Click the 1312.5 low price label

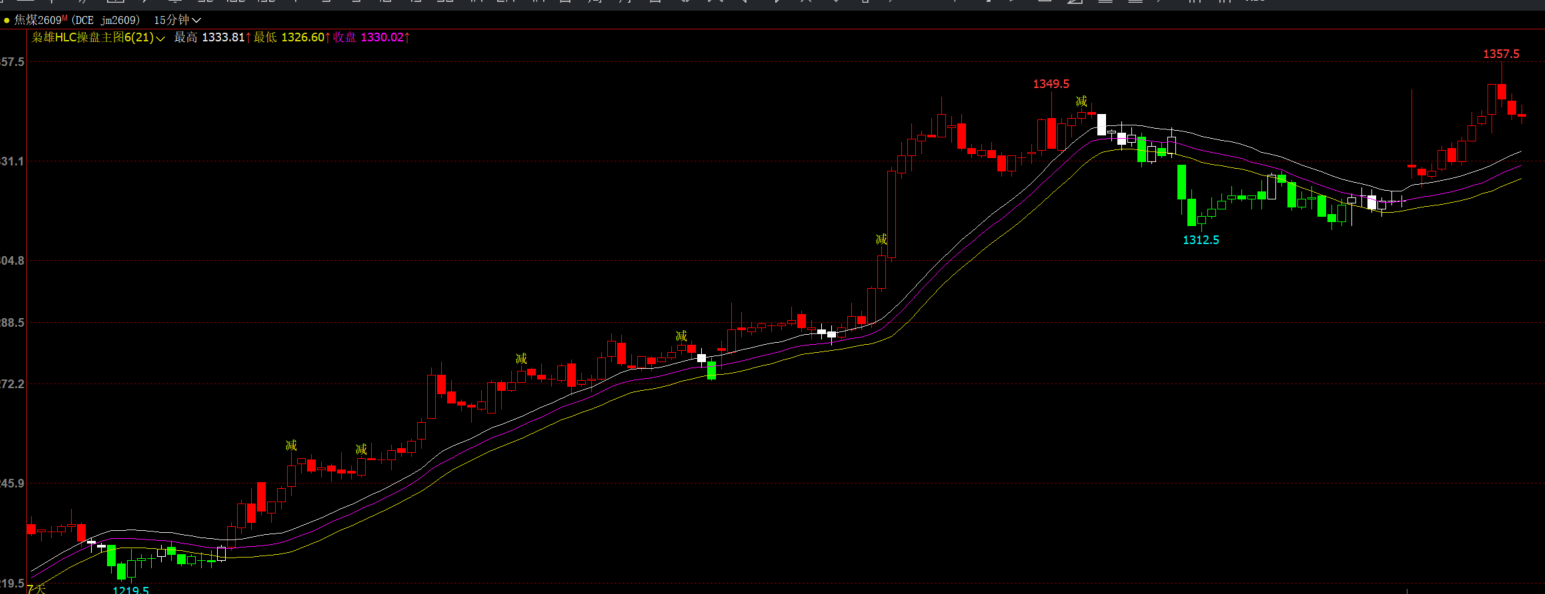click(1201, 240)
